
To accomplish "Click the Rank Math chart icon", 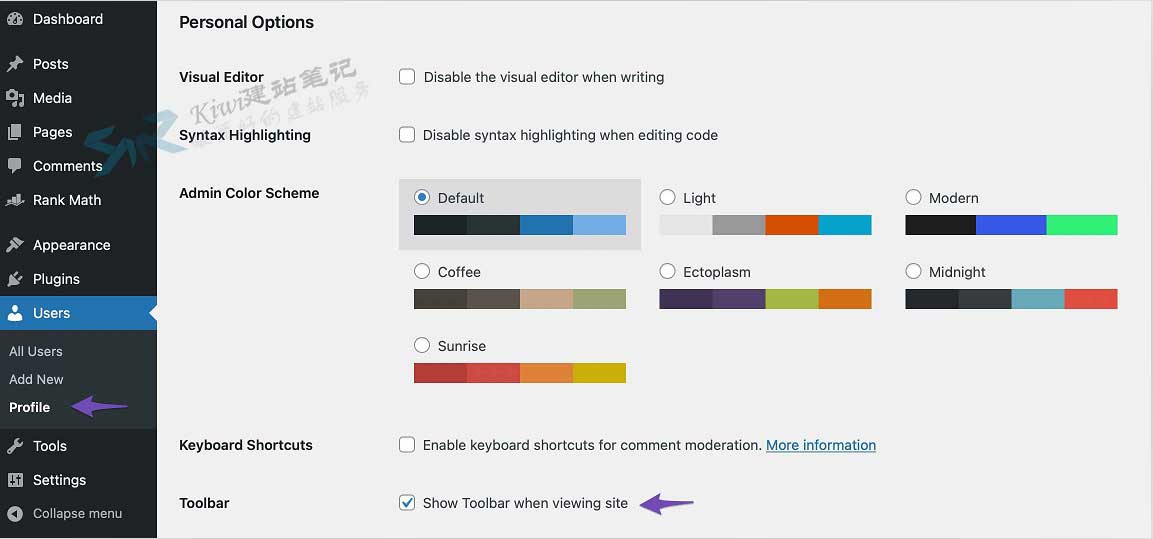I will (15, 200).
